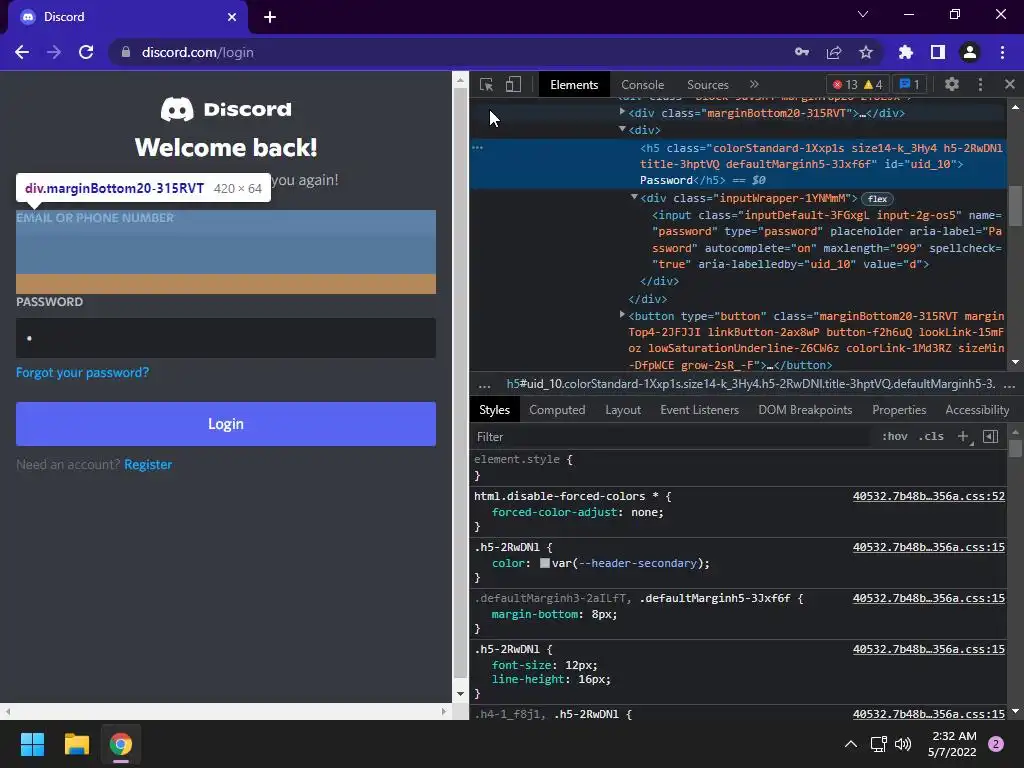Viewport: 1024px width, 768px height.
Task: Open the tab search dropdown arrow
Action: [x=863, y=14]
